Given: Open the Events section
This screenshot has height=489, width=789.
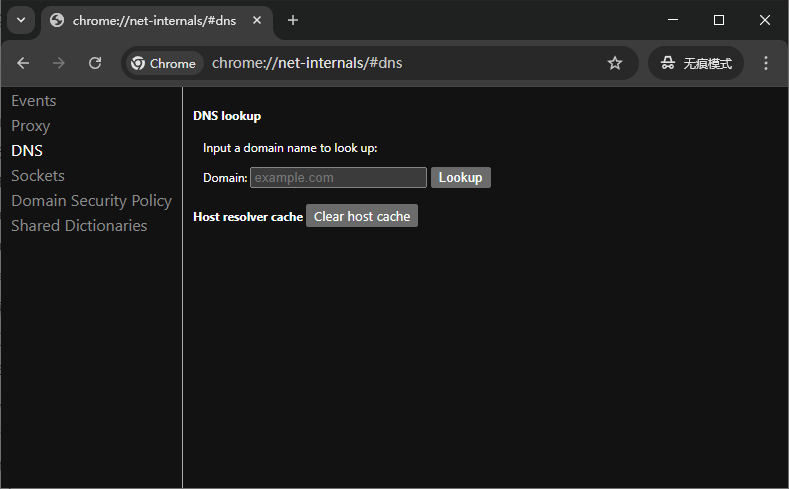Looking at the screenshot, I should [33, 101].
